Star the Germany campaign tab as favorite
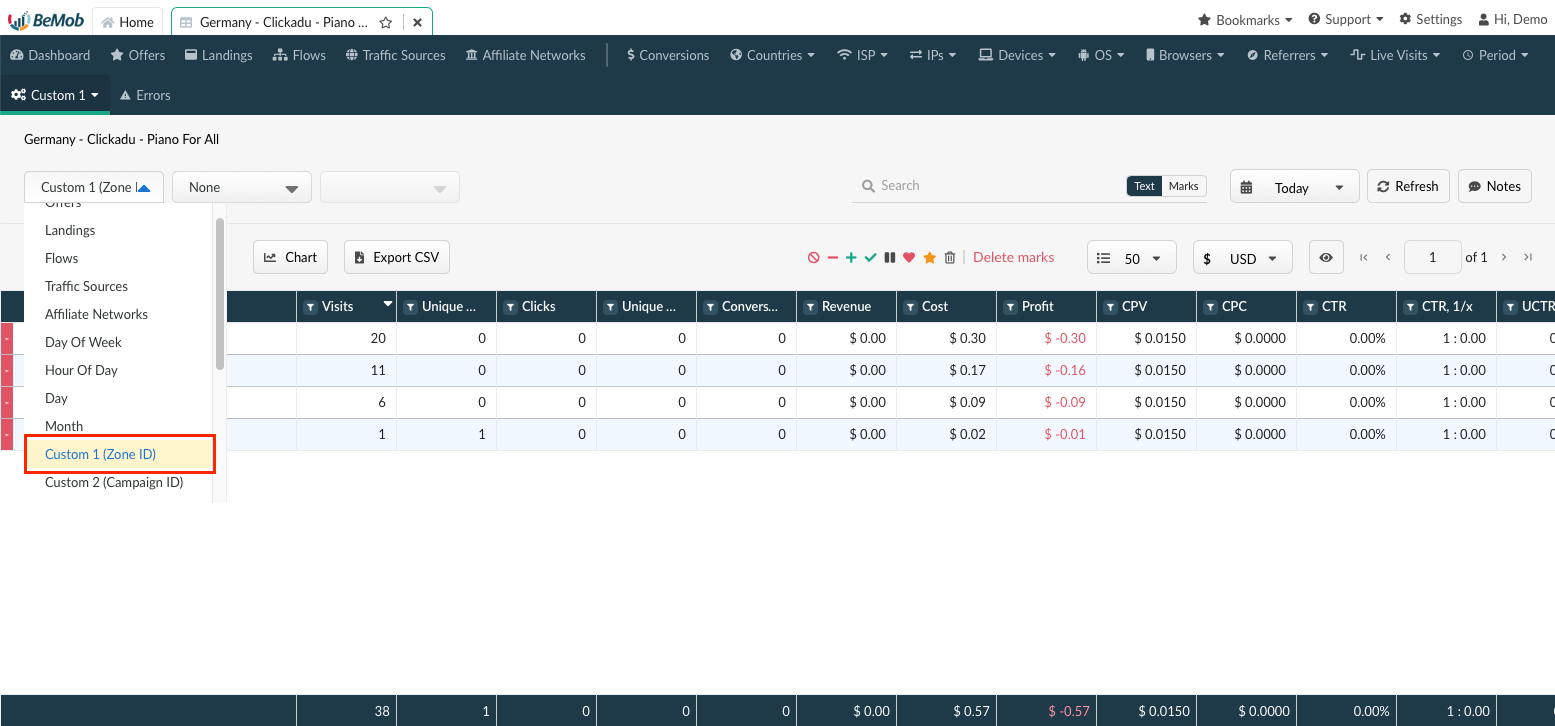Screen dimensions: 1555x726 [386, 22]
